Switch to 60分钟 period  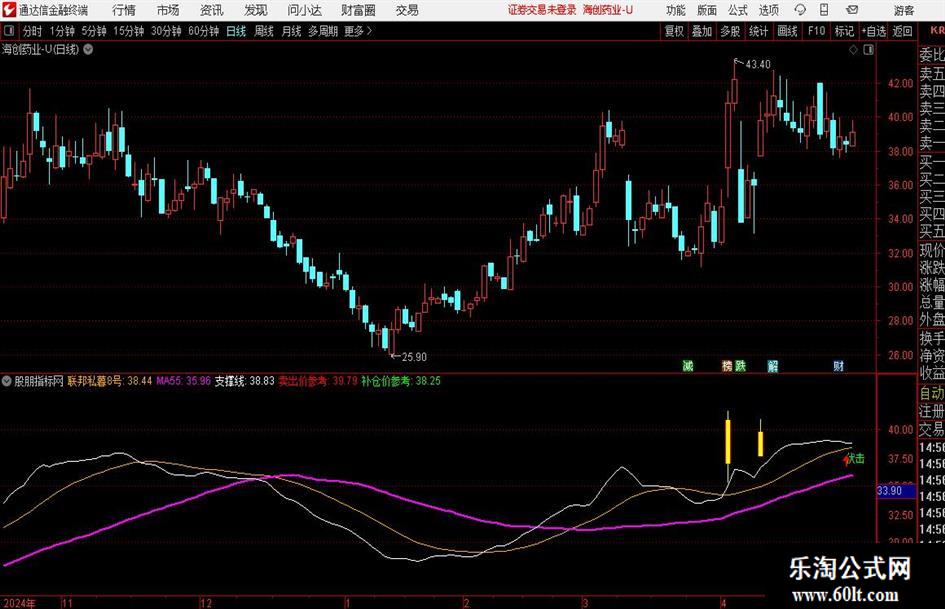[x=203, y=31]
